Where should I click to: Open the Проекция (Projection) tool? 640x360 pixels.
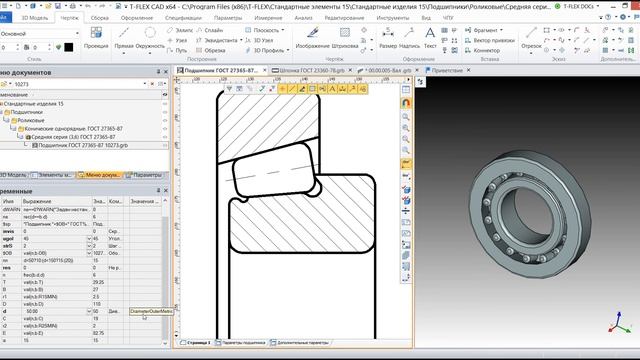tap(96, 38)
